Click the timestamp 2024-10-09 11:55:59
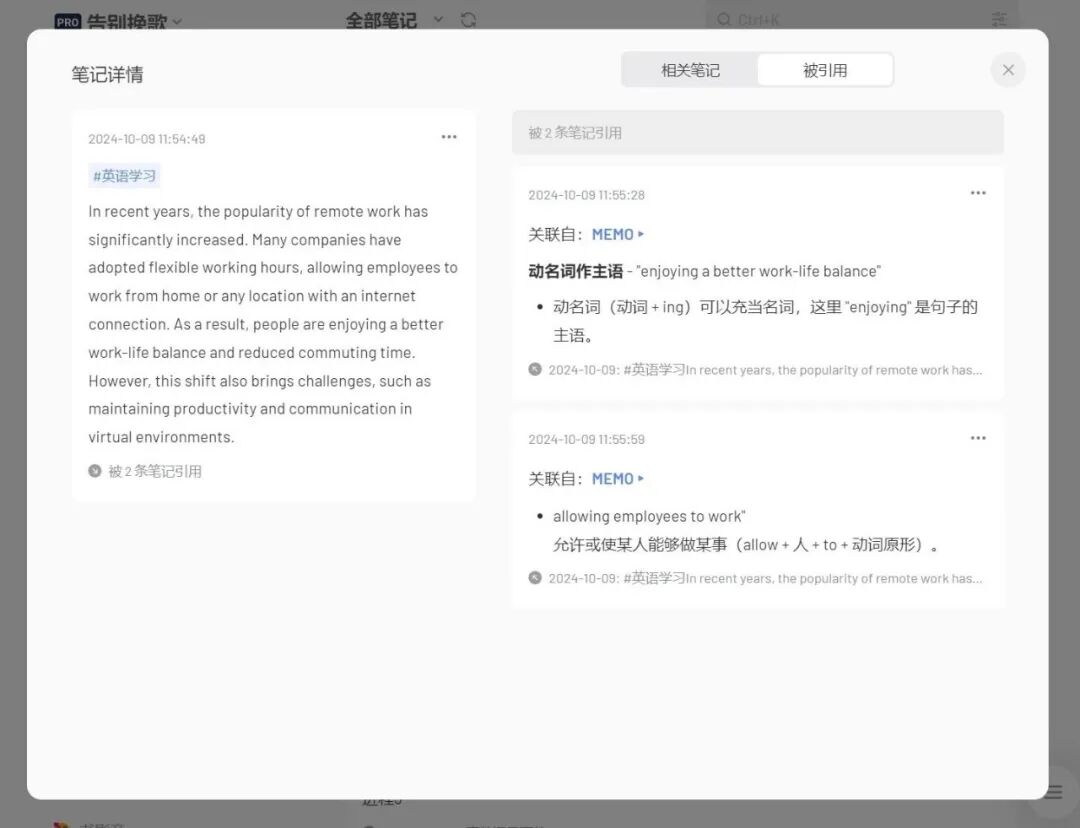 click(586, 439)
